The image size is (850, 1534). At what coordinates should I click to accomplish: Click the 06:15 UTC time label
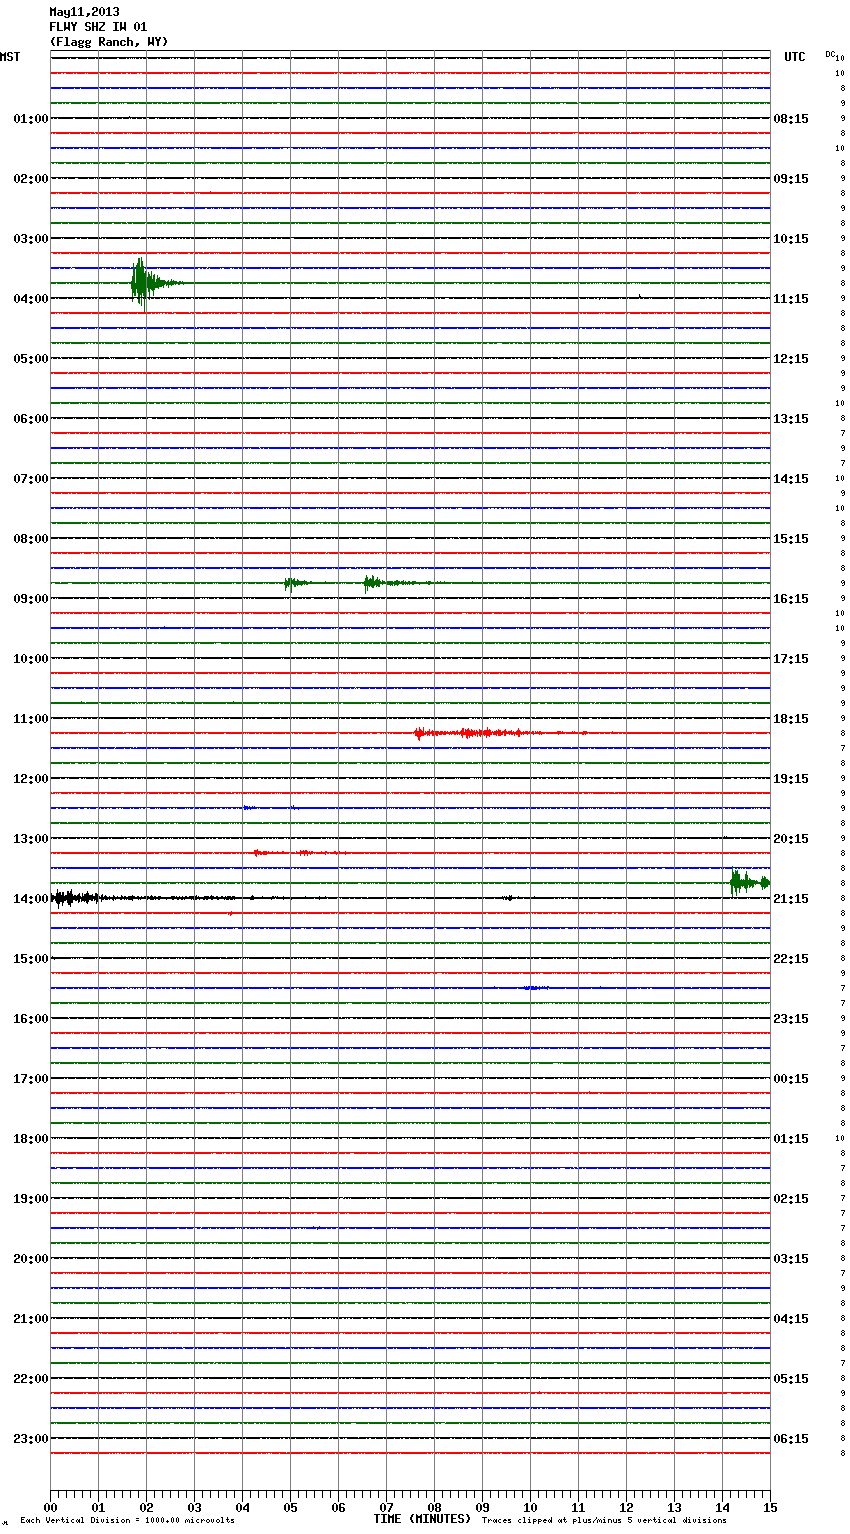tap(791, 1439)
